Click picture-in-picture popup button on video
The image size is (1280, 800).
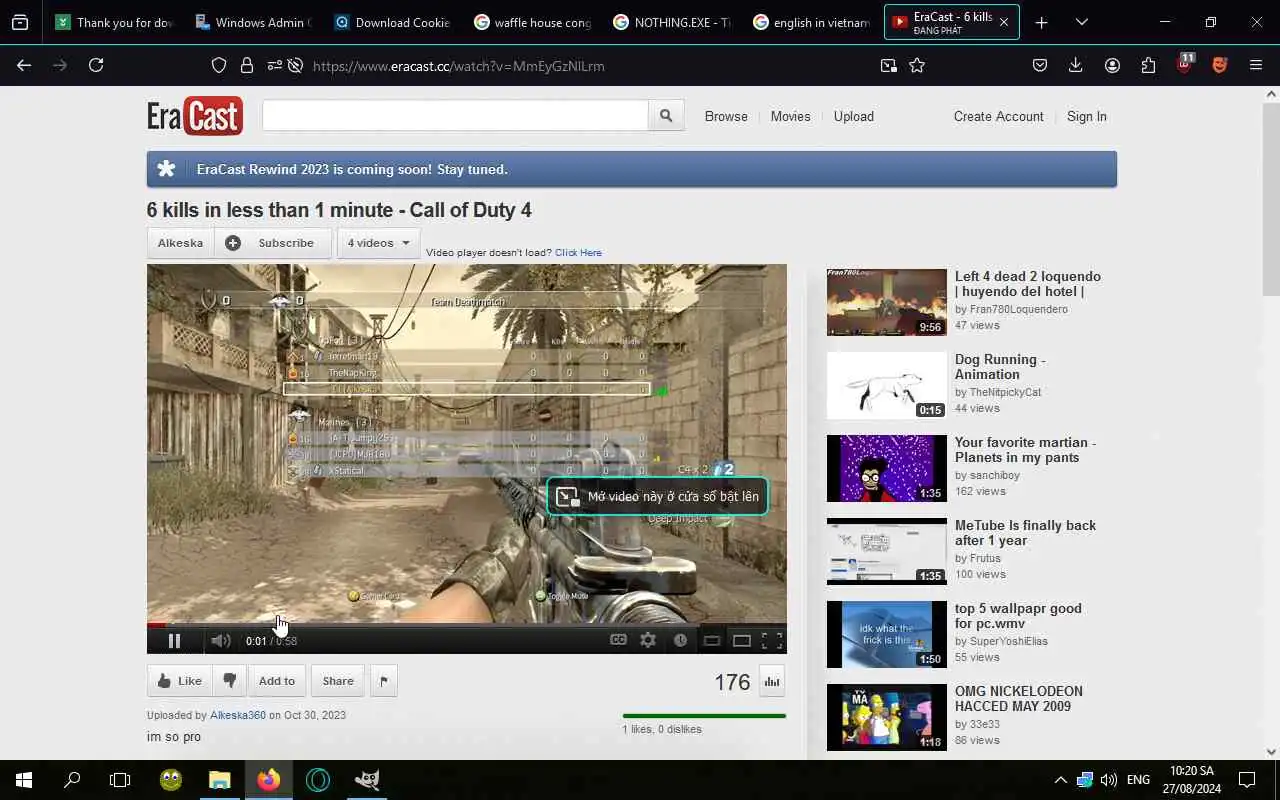click(x=657, y=496)
